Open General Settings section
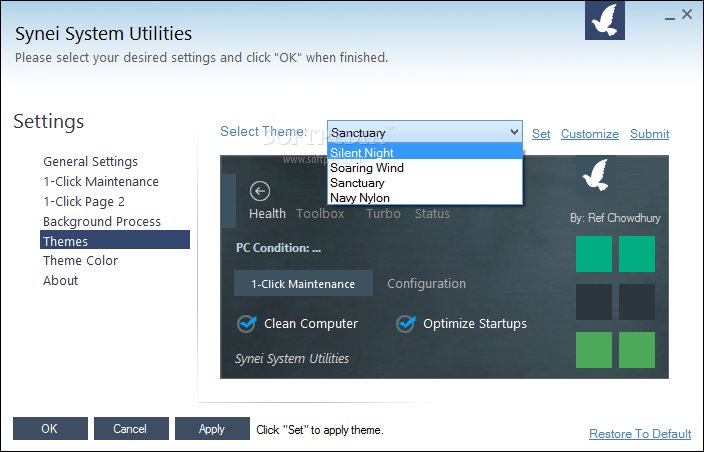 pyautogui.click(x=90, y=162)
